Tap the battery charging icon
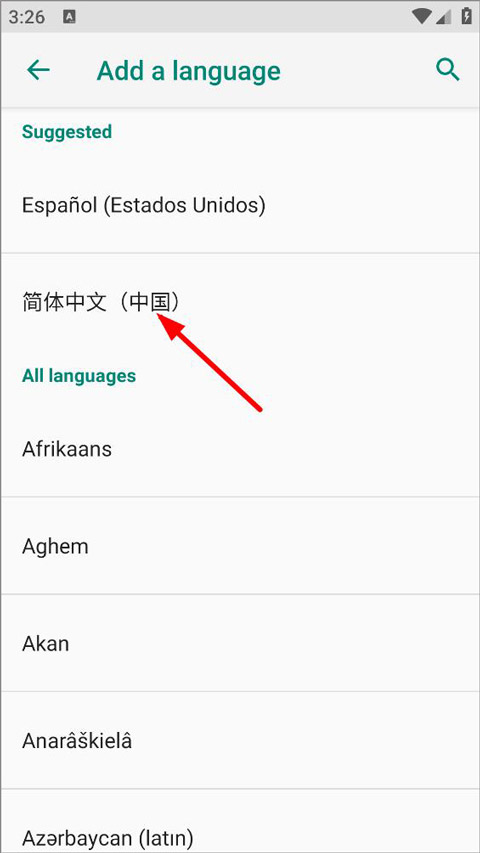Image resolution: width=480 pixels, height=853 pixels. [x=466, y=17]
